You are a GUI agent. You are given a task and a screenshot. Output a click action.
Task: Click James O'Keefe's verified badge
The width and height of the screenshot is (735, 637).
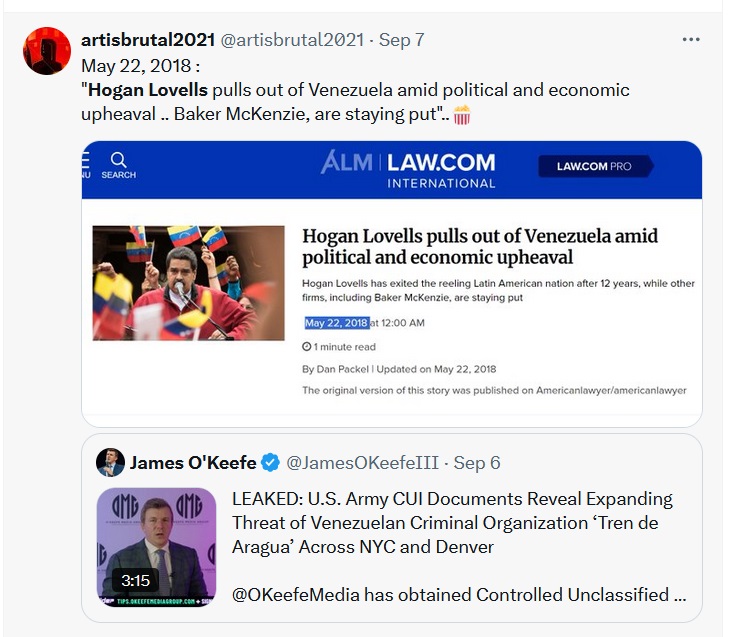pyautogui.click(x=270, y=463)
